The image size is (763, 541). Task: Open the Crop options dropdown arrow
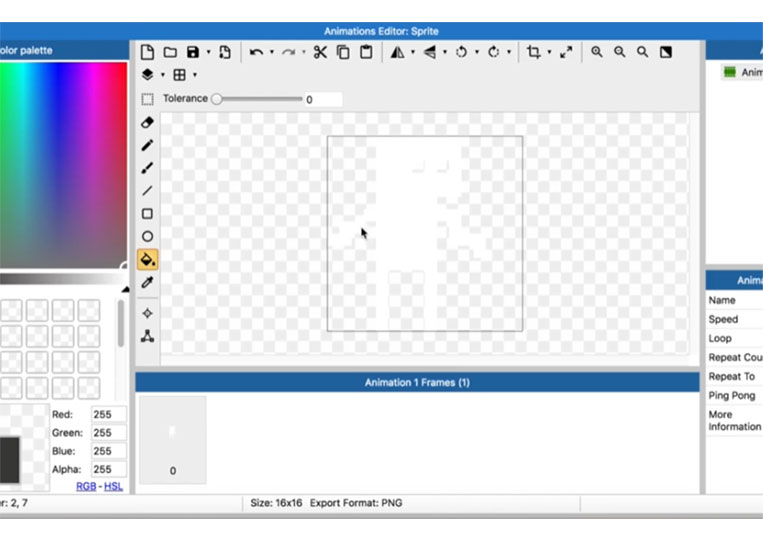pos(549,52)
